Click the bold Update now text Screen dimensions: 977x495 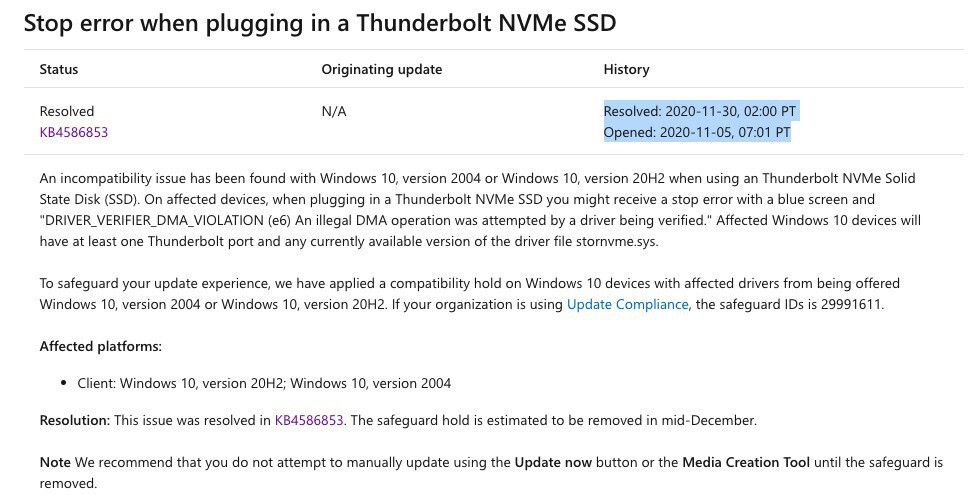click(553, 462)
